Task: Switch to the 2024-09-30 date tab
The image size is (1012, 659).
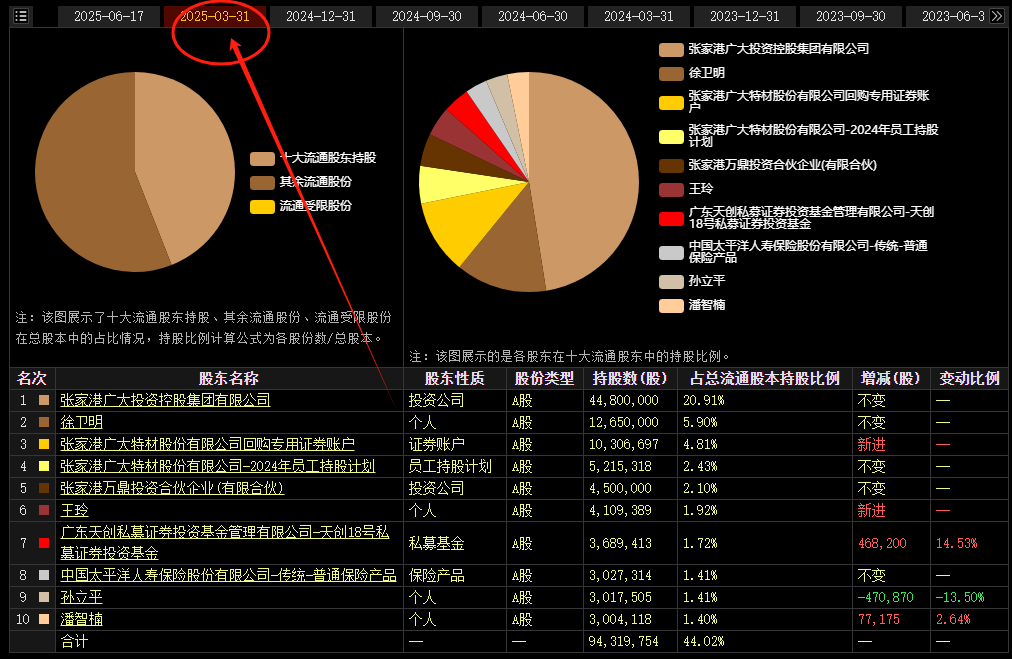Action: click(427, 16)
